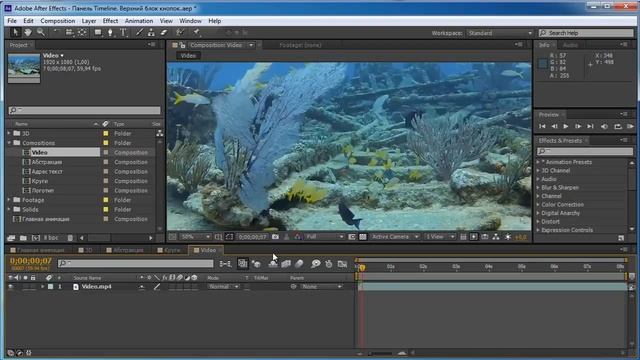Toggle Fast Previews button in viewer

473,237
